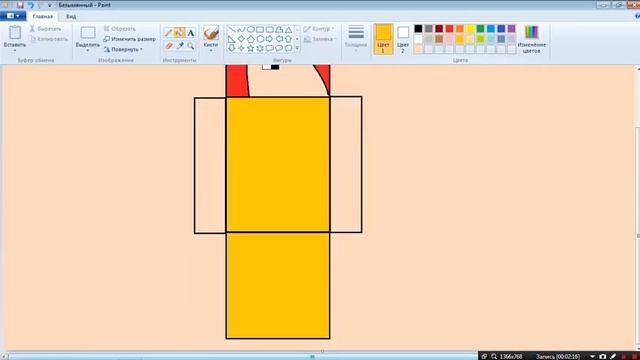Pick the purple color swatch
The height and width of the screenshot is (360, 640).
(511, 29)
